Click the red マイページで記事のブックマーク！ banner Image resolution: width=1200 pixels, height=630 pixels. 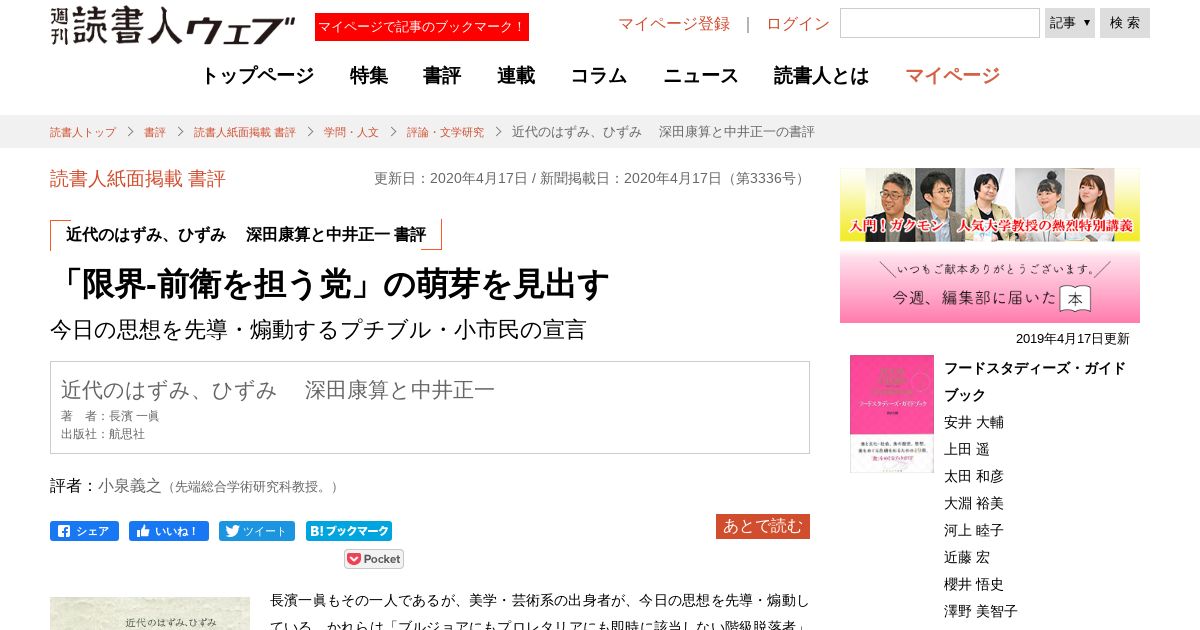click(x=422, y=27)
